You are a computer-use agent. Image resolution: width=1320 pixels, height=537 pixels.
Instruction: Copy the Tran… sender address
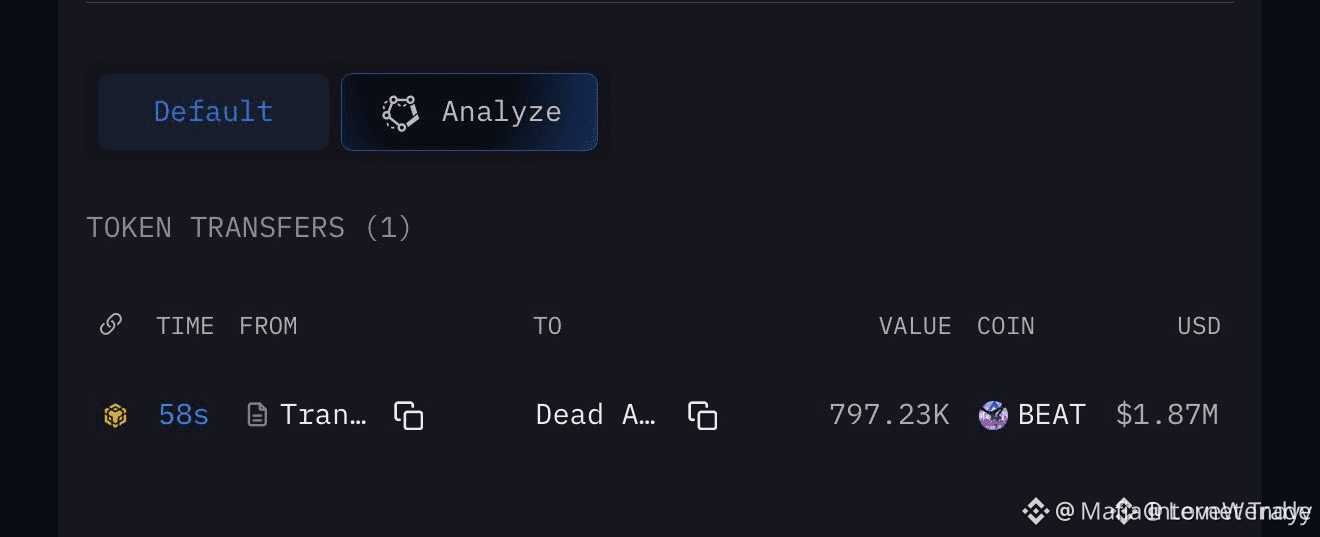pos(408,415)
